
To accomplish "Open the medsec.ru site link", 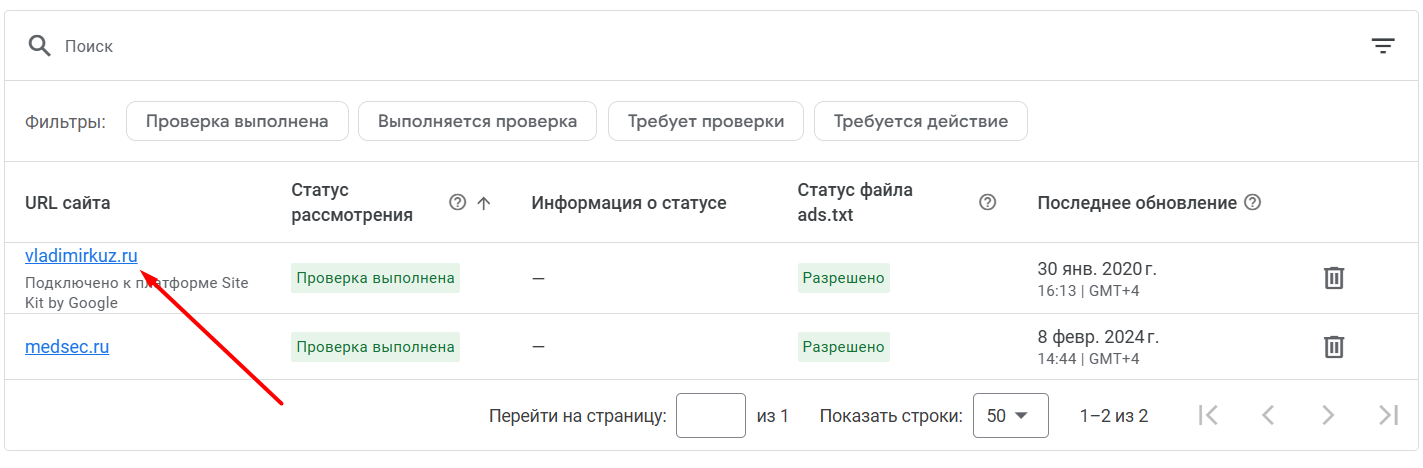I will tap(67, 347).
